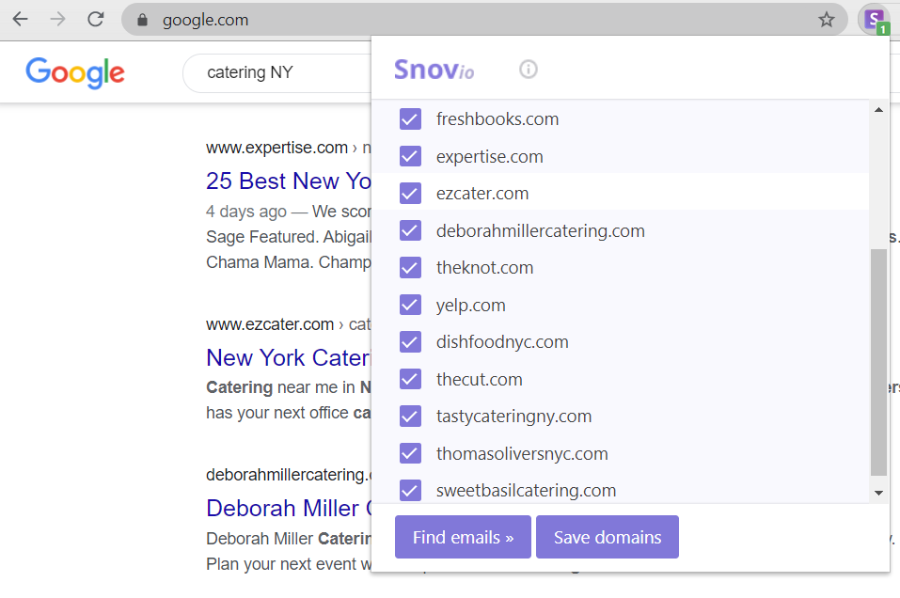Click the theknot.com domain text

[x=484, y=267]
